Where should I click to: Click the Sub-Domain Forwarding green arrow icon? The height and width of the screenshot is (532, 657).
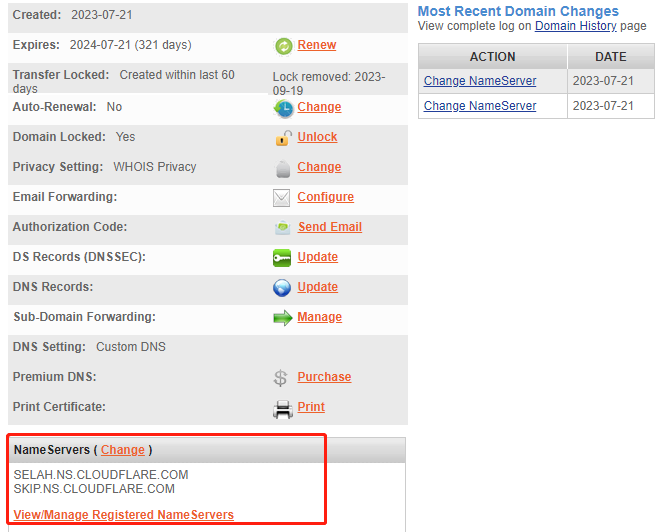coord(282,318)
